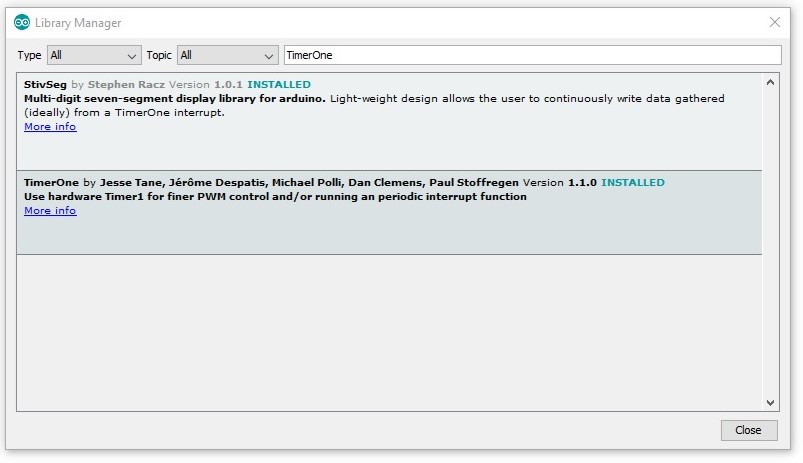Click StivSeg INSTALLED status label

point(279,85)
